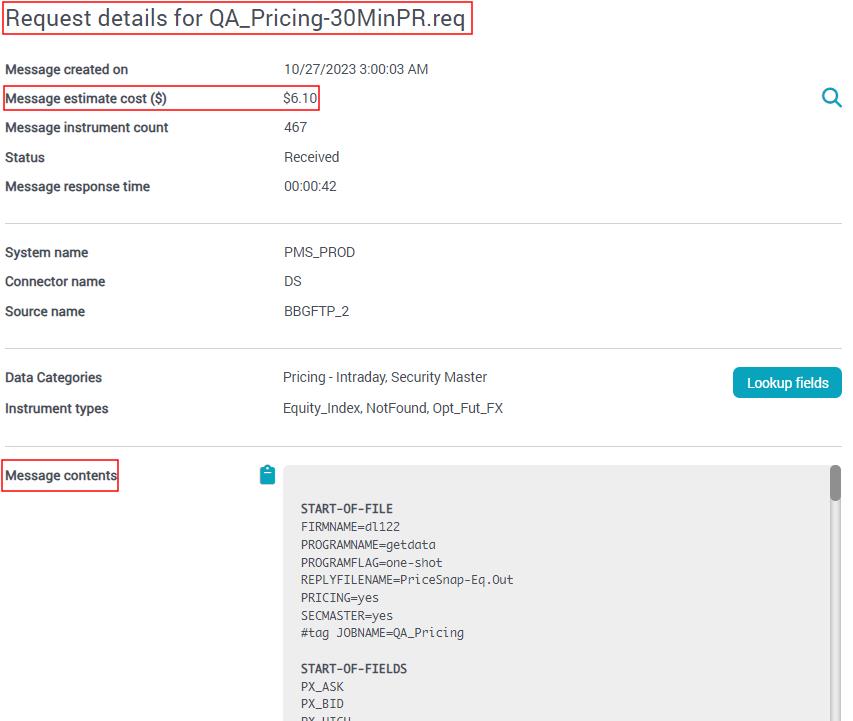Click the BBGFTP_2 source name value

point(317,311)
